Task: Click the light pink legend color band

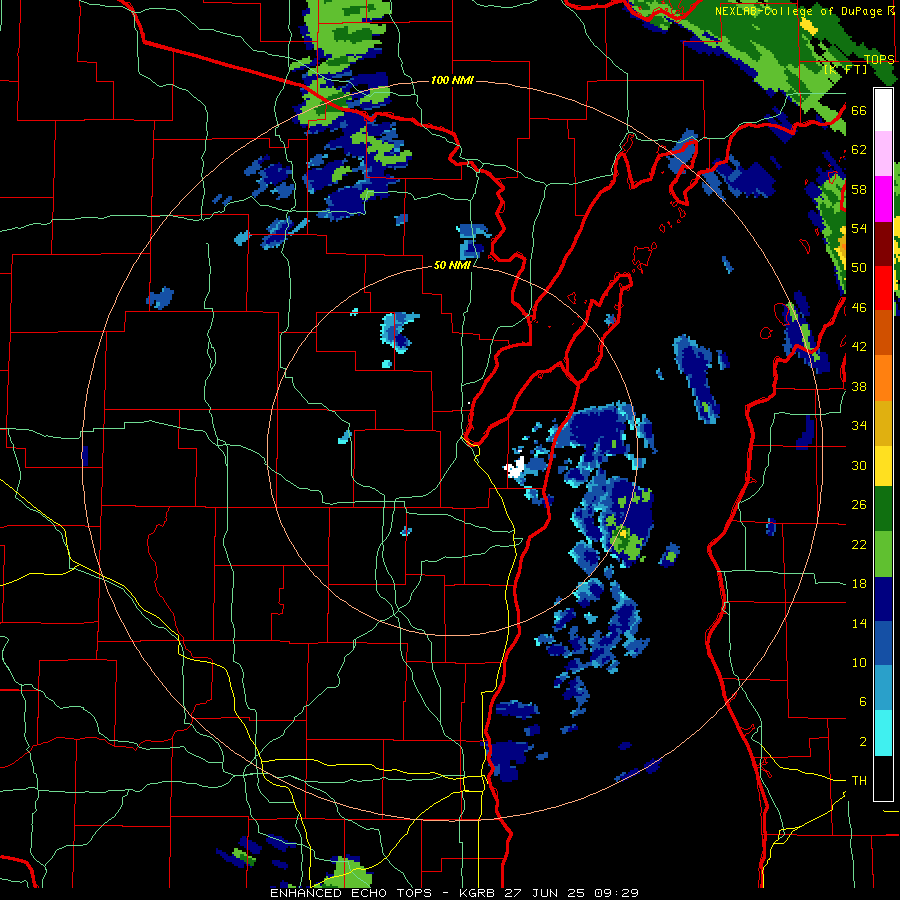Action: click(x=883, y=154)
